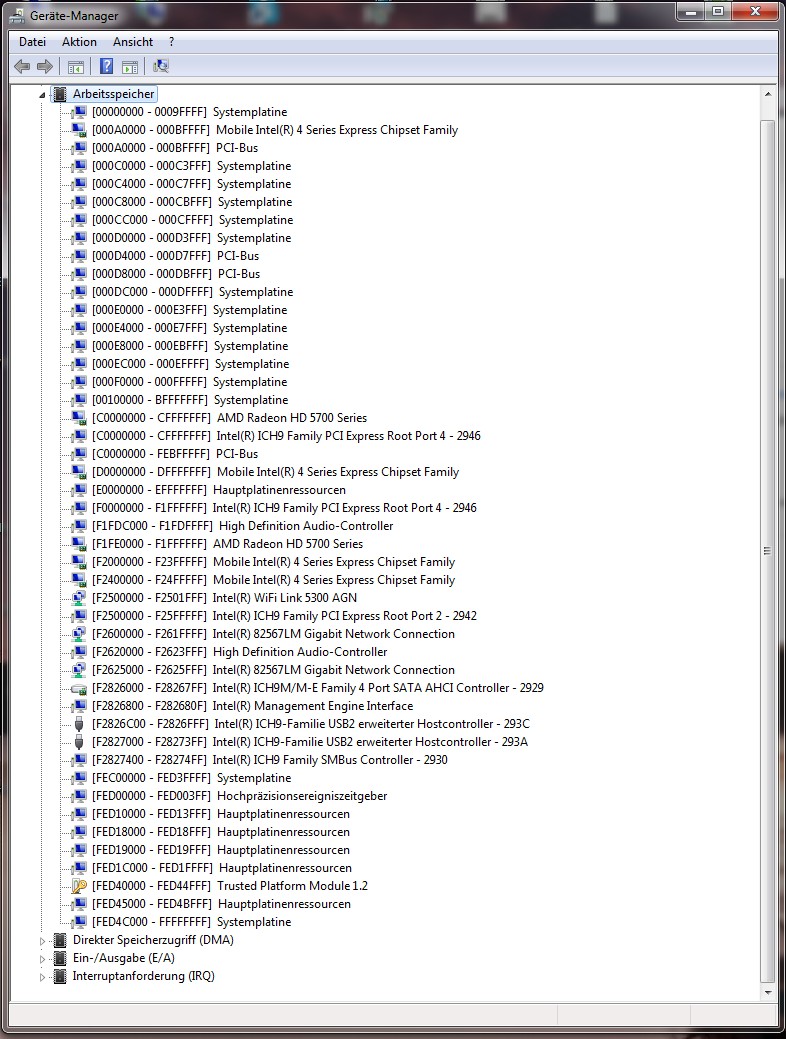786x1039 pixels.
Task: Click display icon of [F1FE0000] AMD Radeon row
Action: 79,544
